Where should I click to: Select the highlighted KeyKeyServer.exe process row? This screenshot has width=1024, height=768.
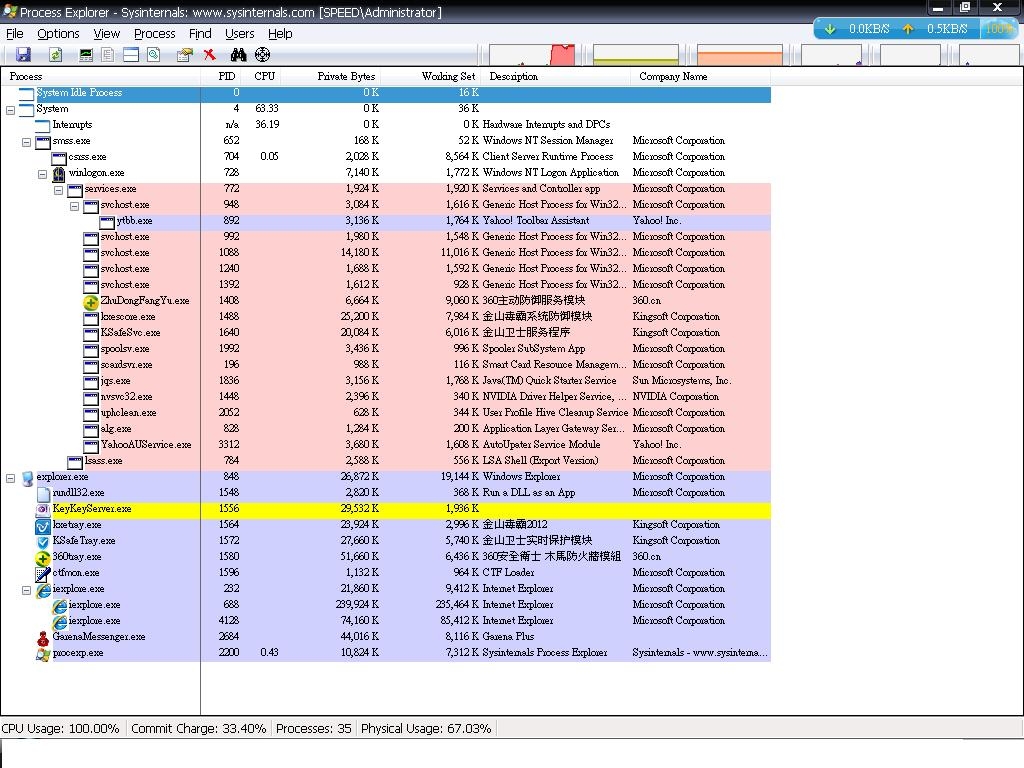tap(92, 509)
